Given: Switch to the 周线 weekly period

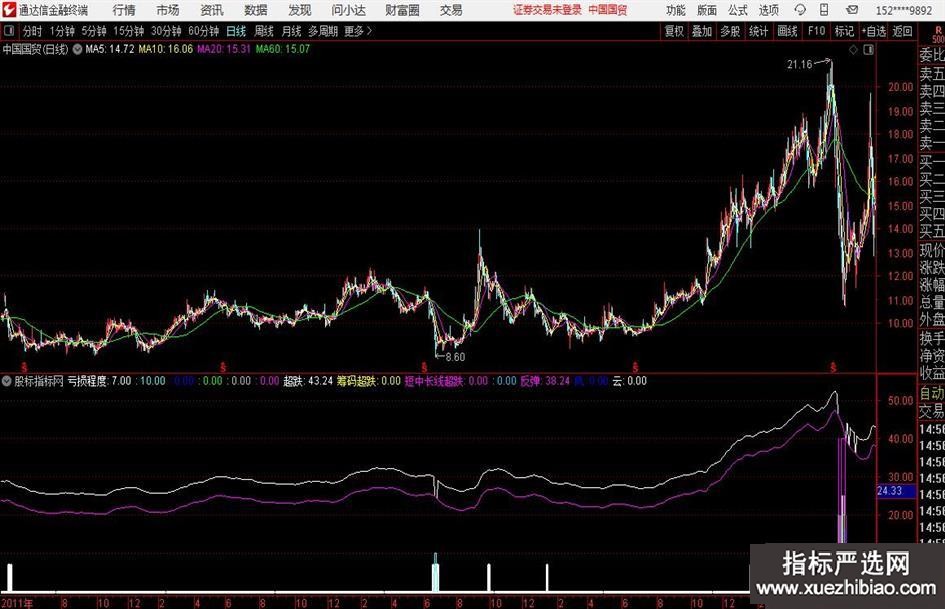Looking at the screenshot, I should point(263,31).
